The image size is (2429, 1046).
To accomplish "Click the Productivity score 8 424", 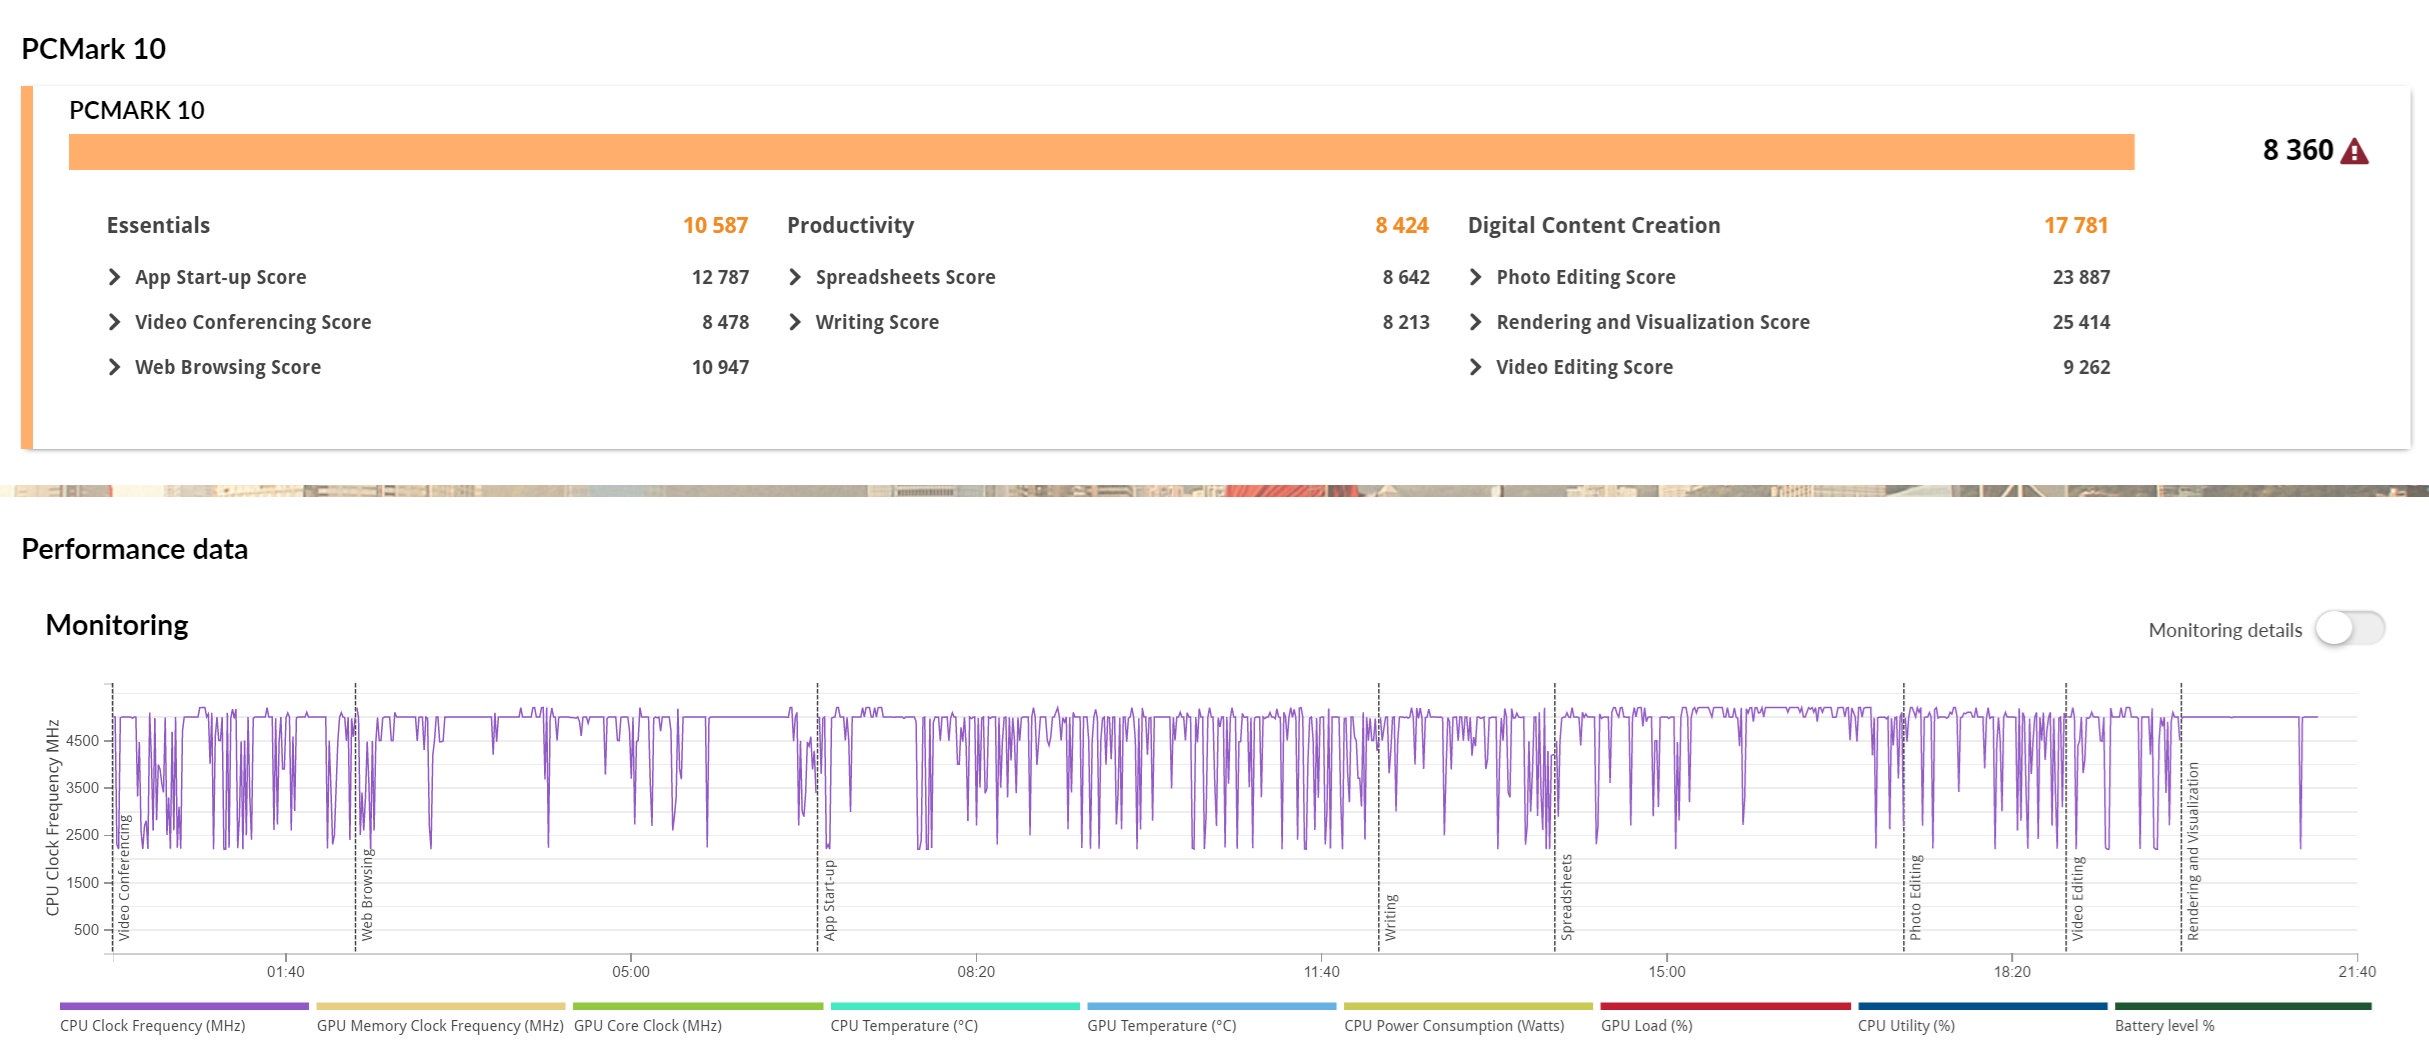I will [1402, 225].
